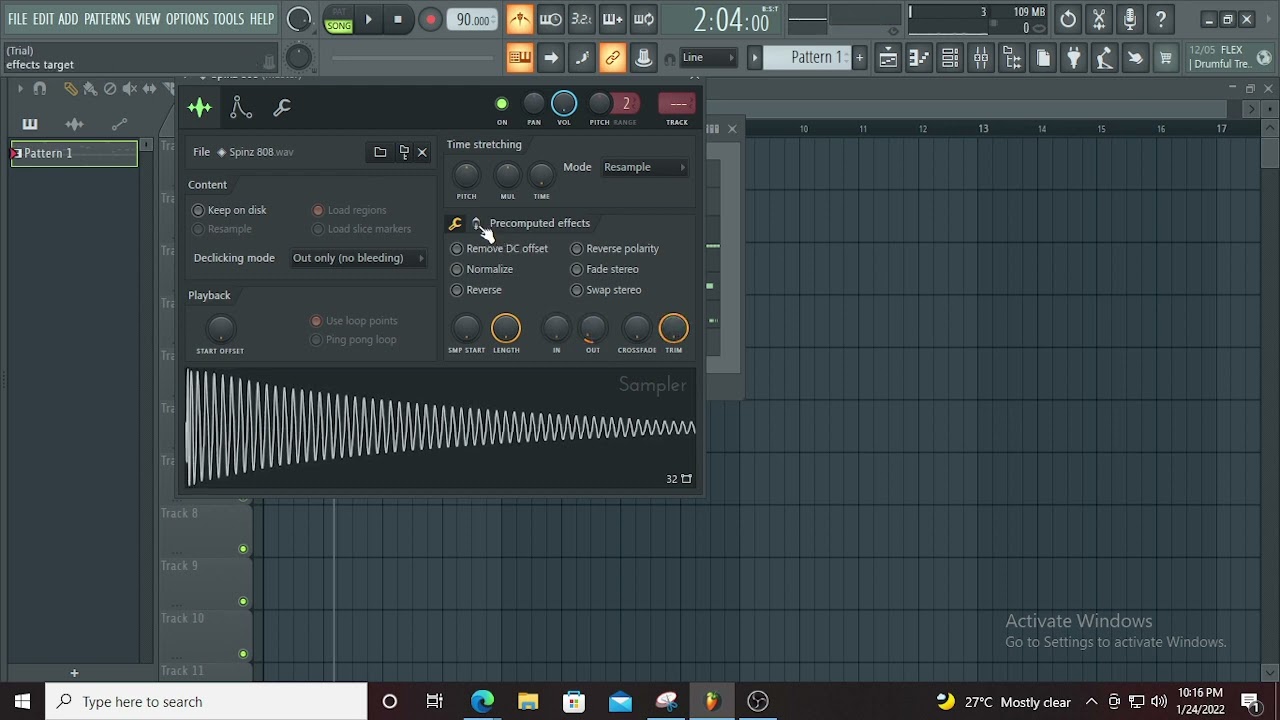Screen dimensions: 1280x720
Task: Open Sampler settings tab (waveform icon)
Action: [x=199, y=107]
